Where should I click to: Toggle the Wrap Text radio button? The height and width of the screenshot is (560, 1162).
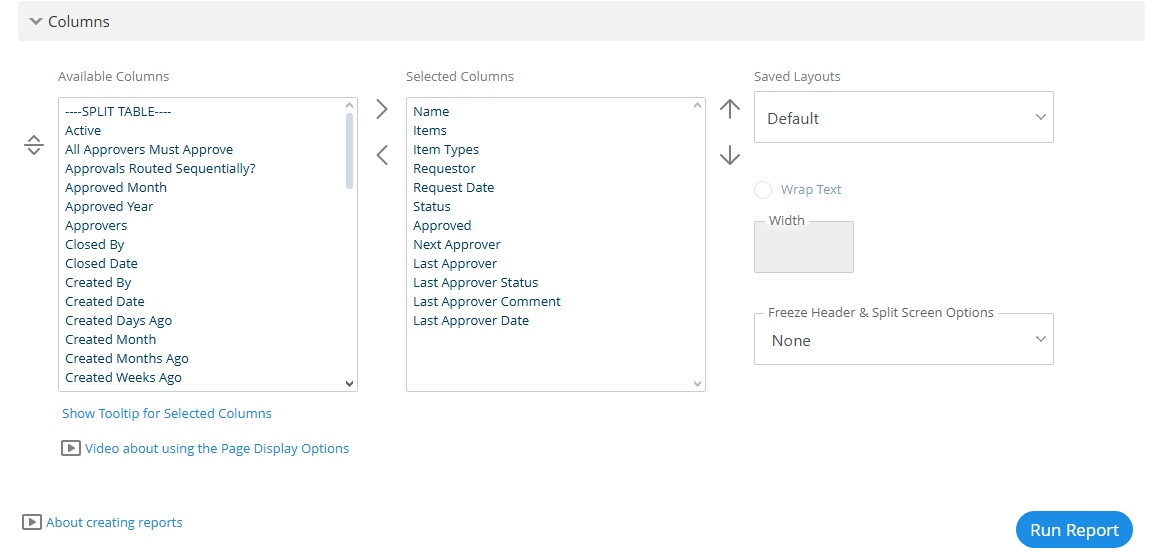(763, 190)
